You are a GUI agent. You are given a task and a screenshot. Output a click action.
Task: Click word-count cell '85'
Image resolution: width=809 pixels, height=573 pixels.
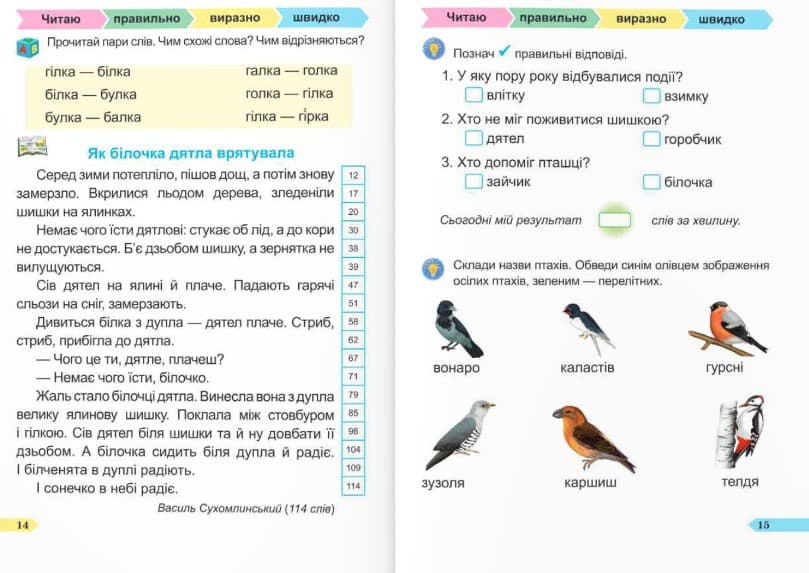[x=353, y=413]
